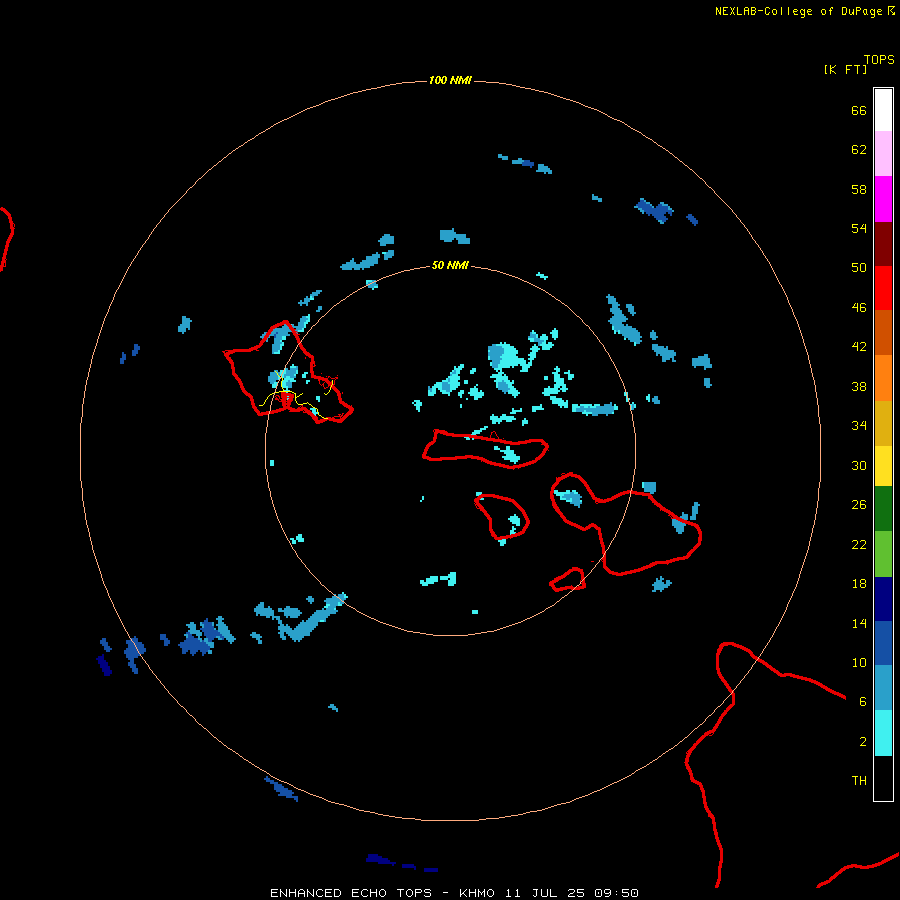Click the legend value 18
Image resolution: width=900 pixels, height=900 pixels.
(859, 584)
